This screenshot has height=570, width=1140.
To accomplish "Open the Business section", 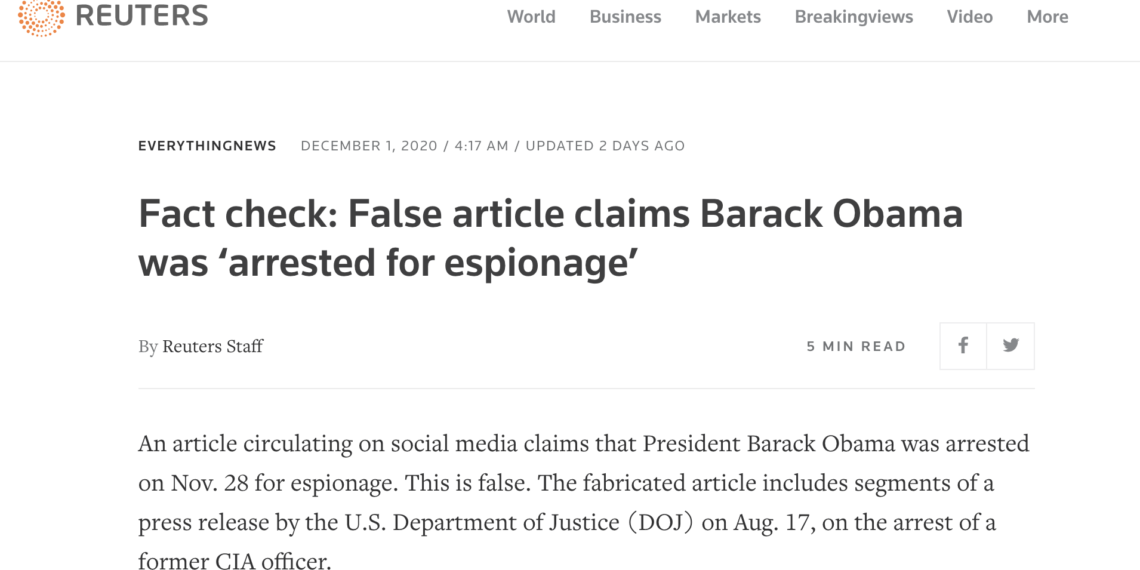I will coord(625,17).
